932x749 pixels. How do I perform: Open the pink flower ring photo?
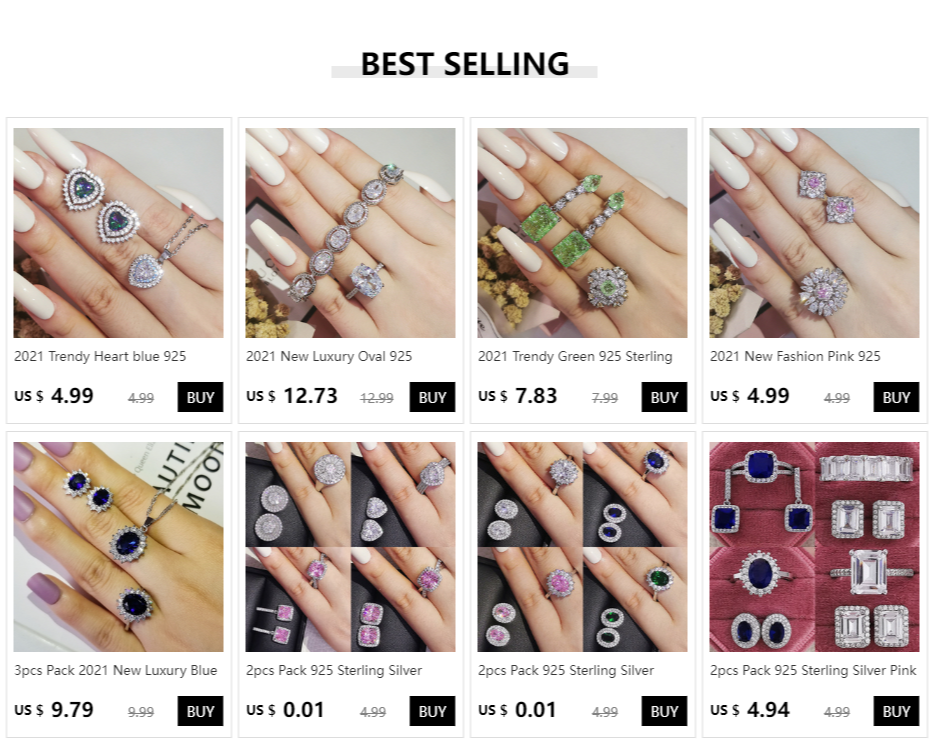(x=814, y=232)
